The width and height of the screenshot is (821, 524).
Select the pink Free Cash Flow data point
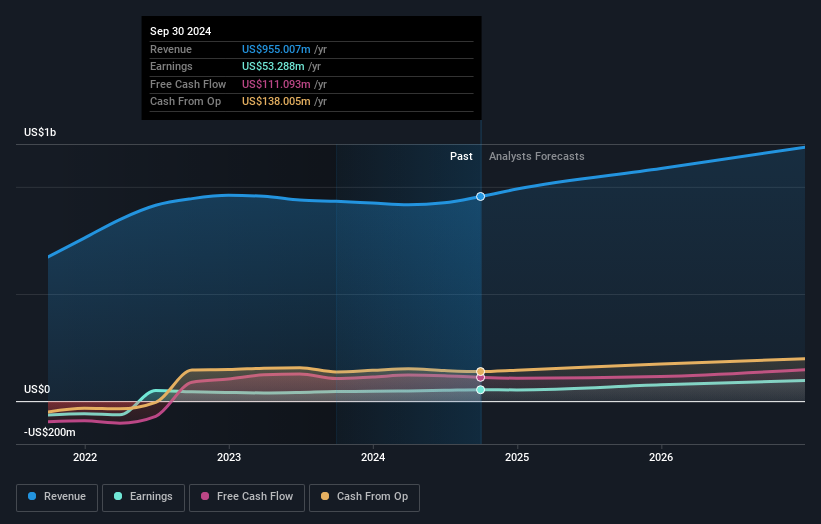(x=480, y=377)
